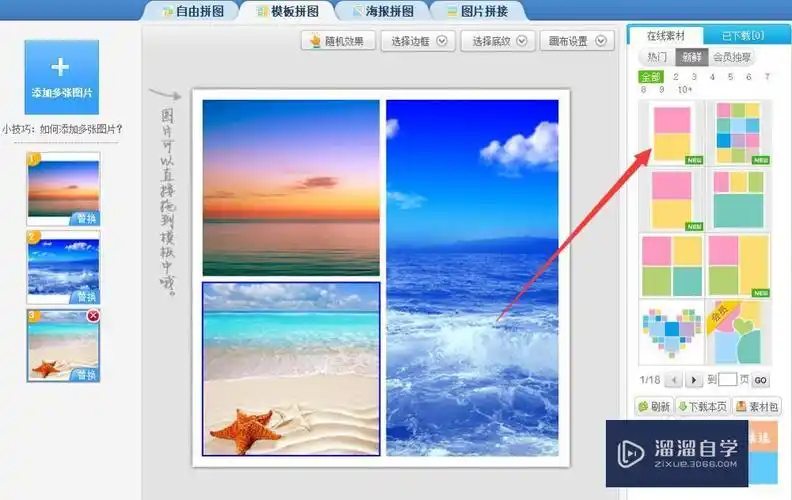The image size is (792, 500).
Task: Click the 刷新 refresh templates button
Action: coord(654,407)
